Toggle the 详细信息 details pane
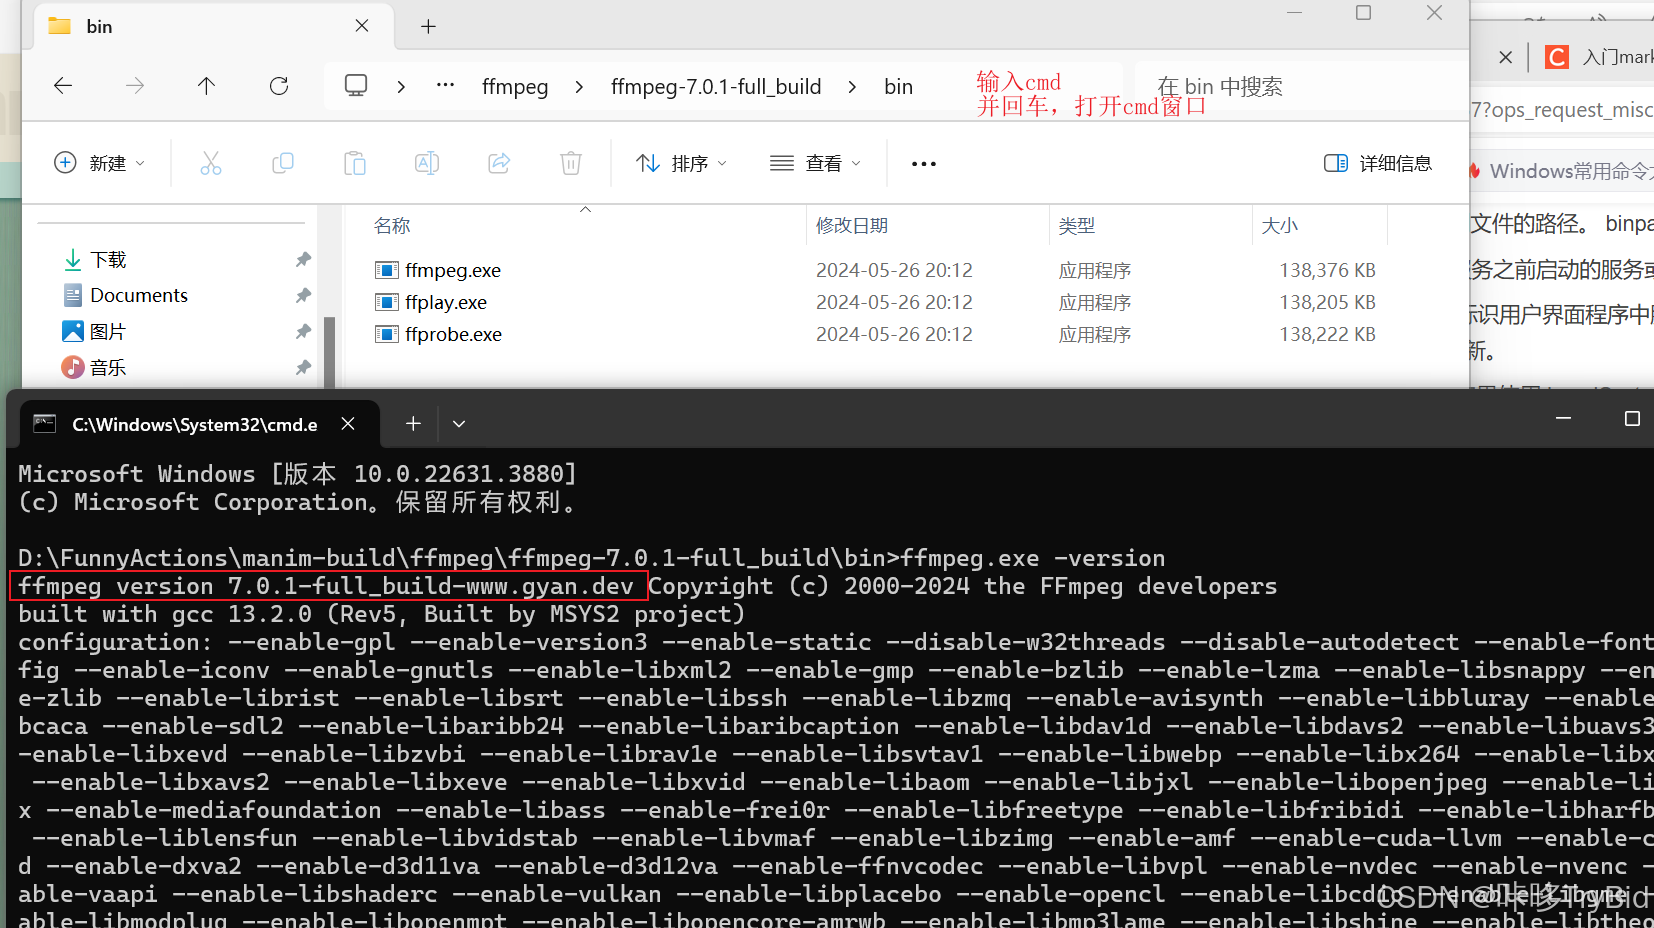 click(x=1378, y=163)
